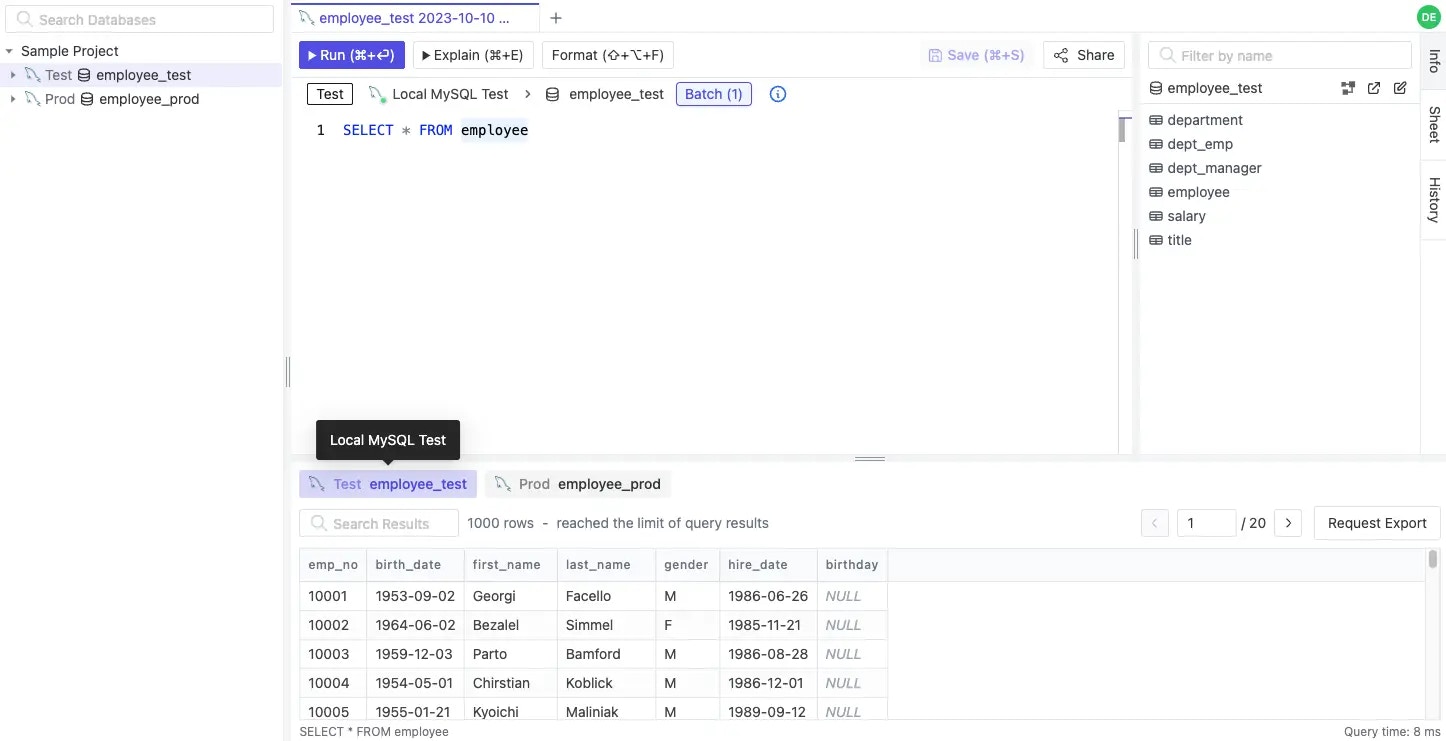Click the database icon next to employee_prod

[x=87, y=99]
